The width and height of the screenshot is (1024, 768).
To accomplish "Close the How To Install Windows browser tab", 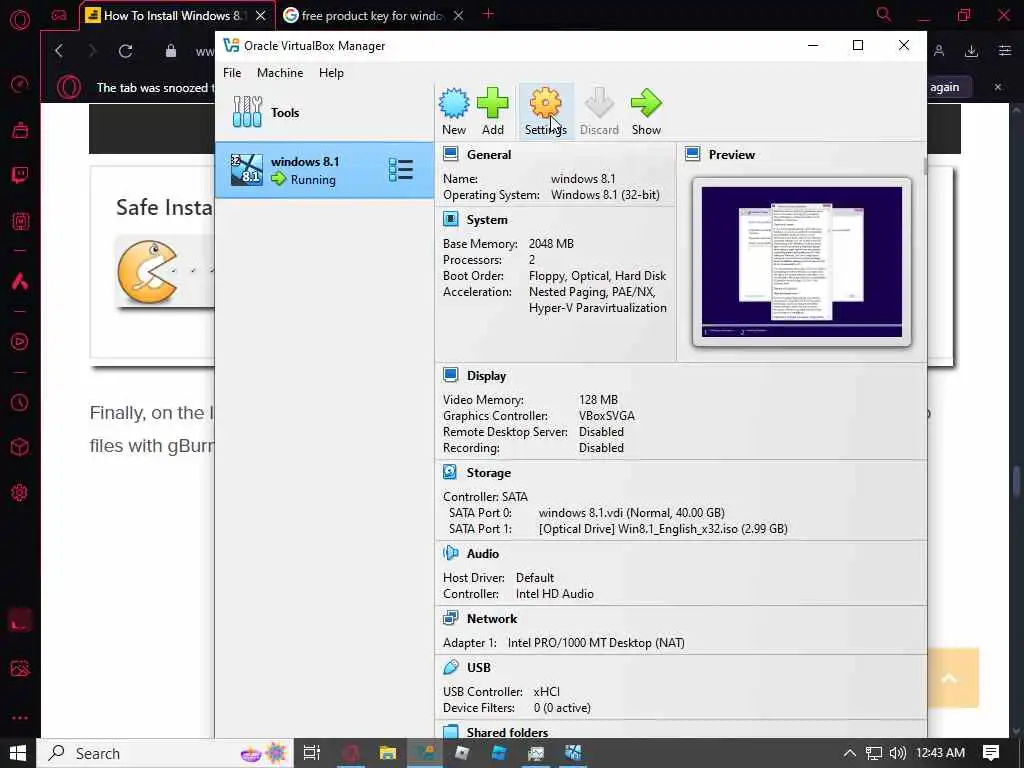I will 261,16.
